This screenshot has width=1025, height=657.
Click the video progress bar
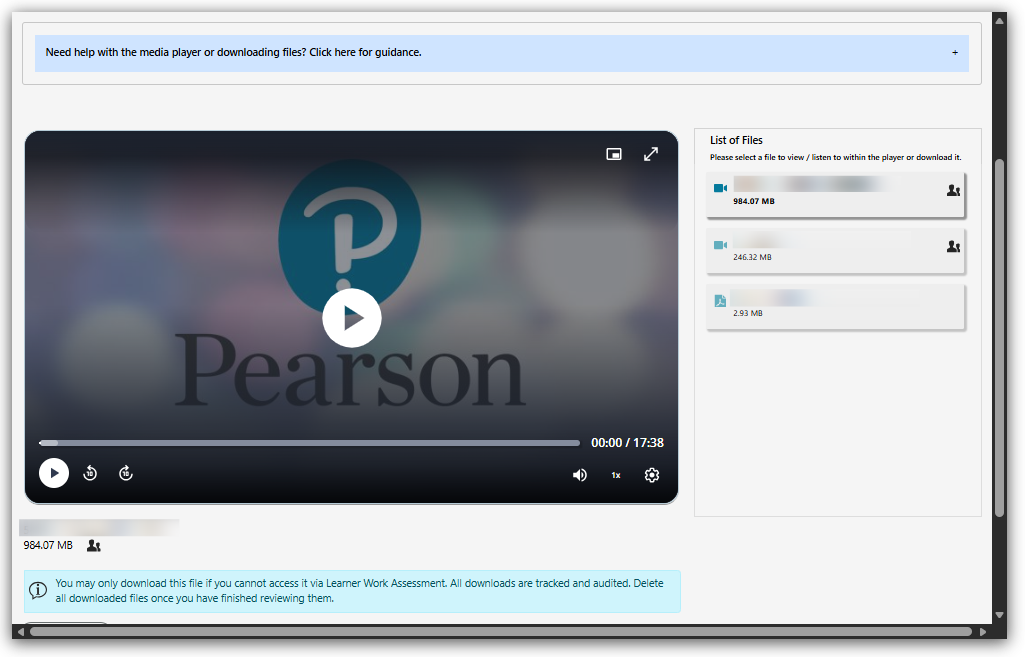309,443
